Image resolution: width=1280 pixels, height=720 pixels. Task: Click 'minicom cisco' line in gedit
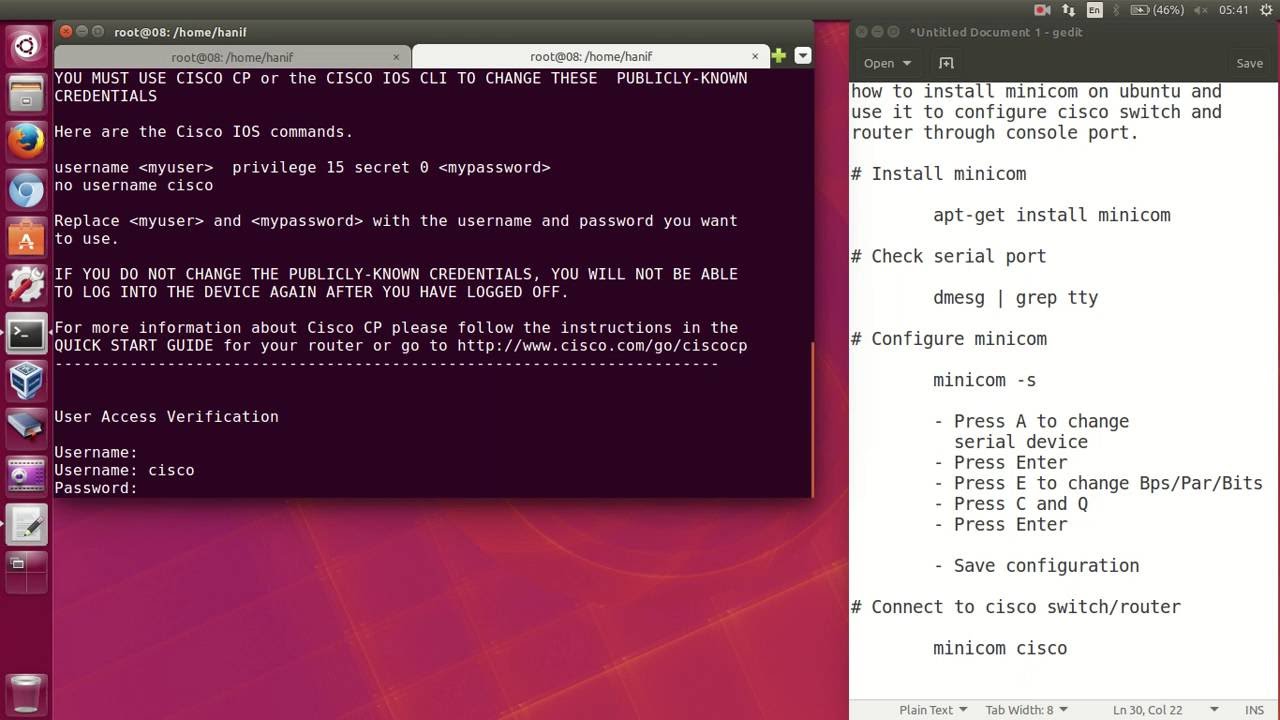pos(1000,648)
